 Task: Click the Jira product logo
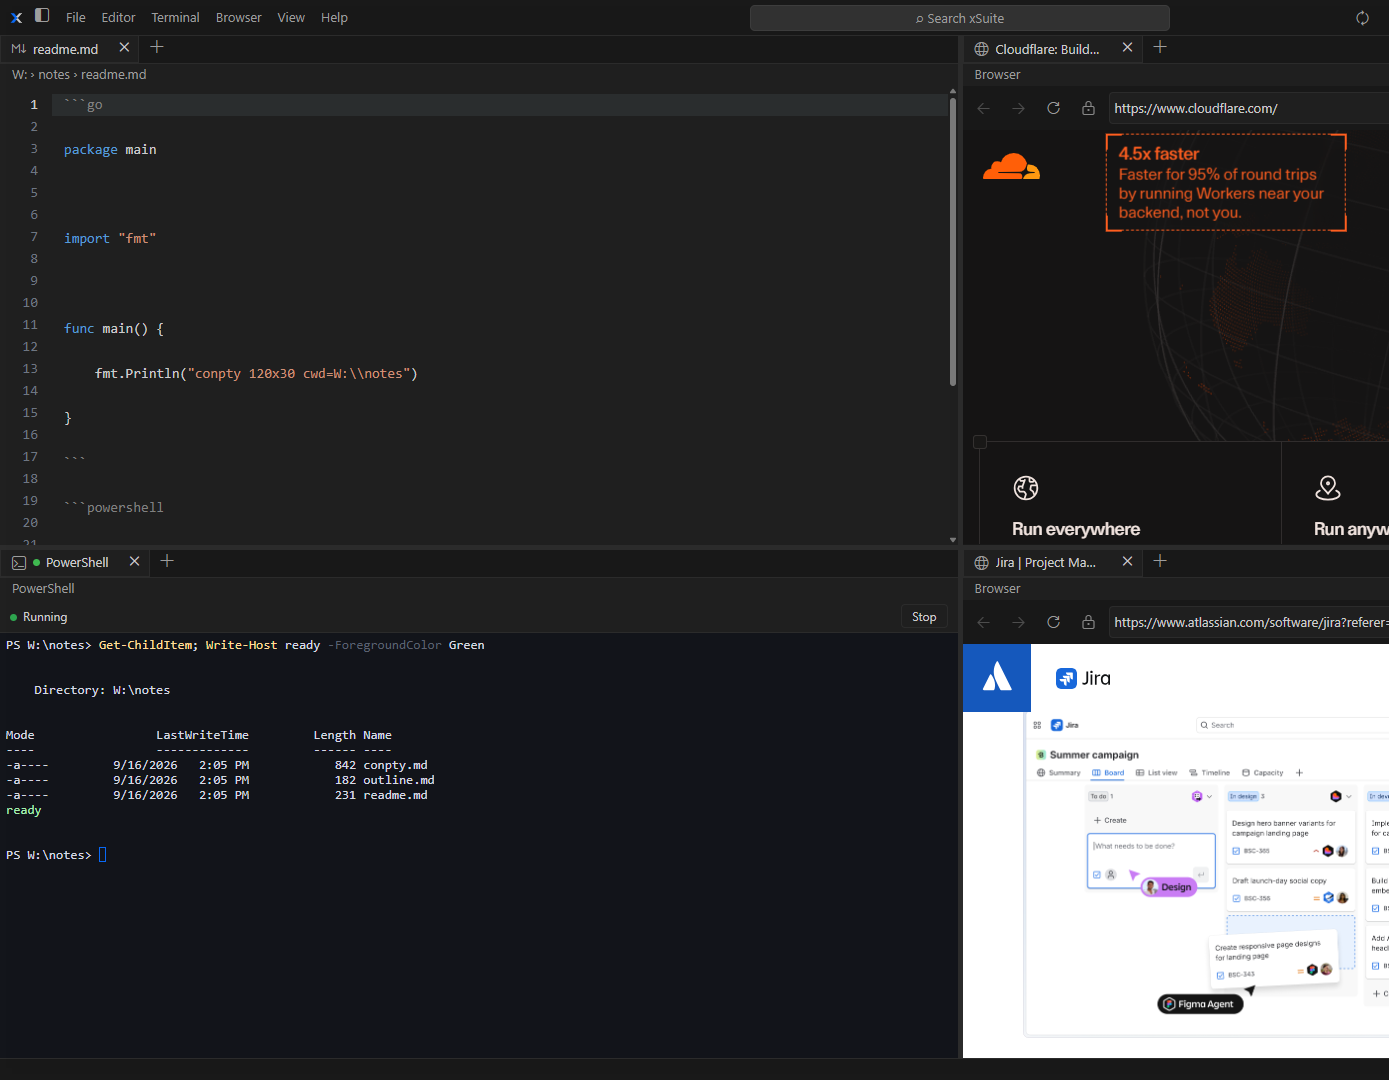tap(1084, 678)
